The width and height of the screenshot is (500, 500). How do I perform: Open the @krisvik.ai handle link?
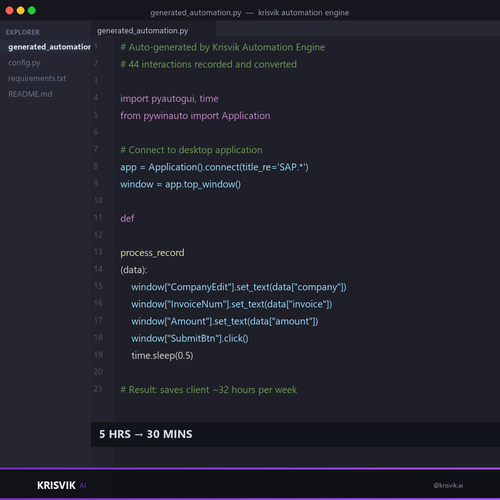448,485
